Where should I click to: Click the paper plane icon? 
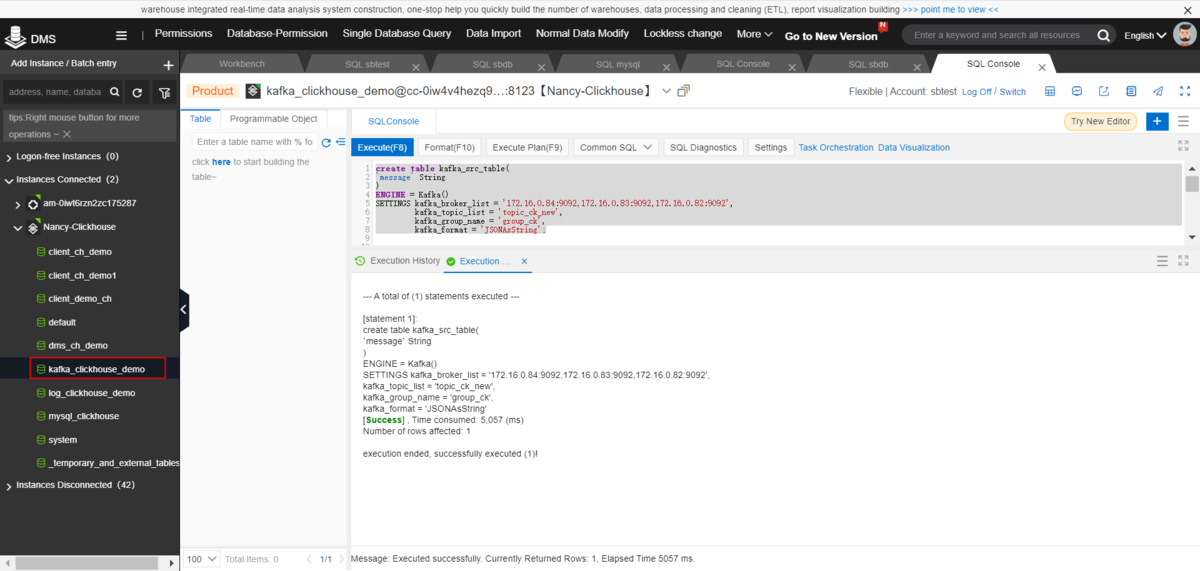(1158, 91)
